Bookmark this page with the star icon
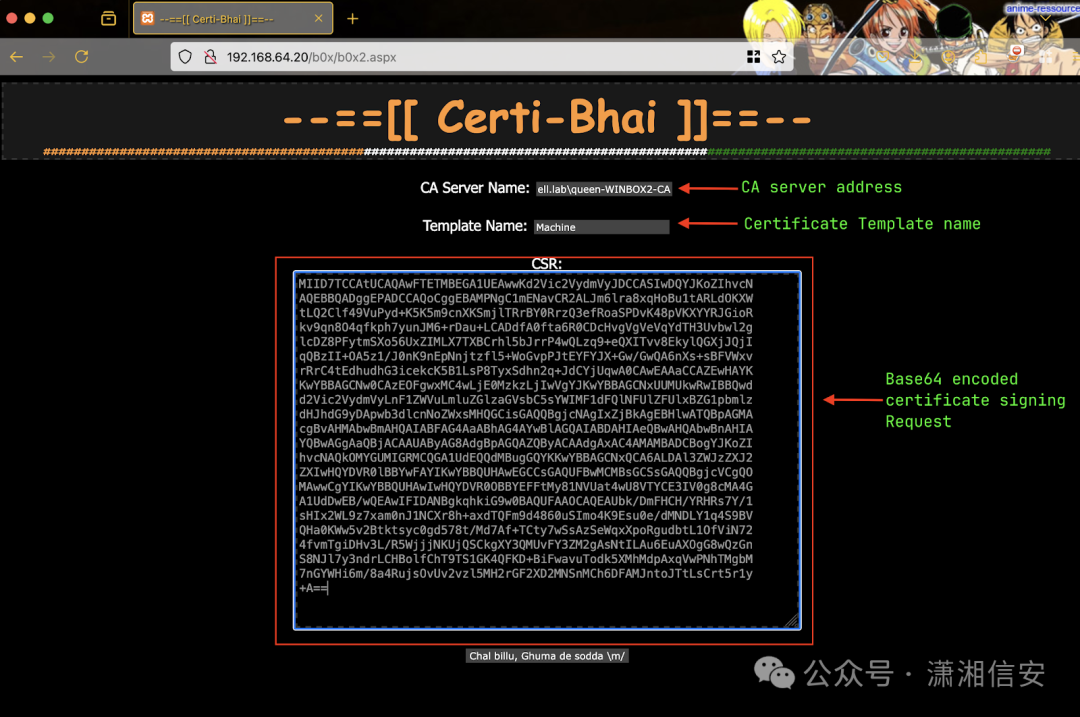This screenshot has height=717, width=1080. coord(778,57)
